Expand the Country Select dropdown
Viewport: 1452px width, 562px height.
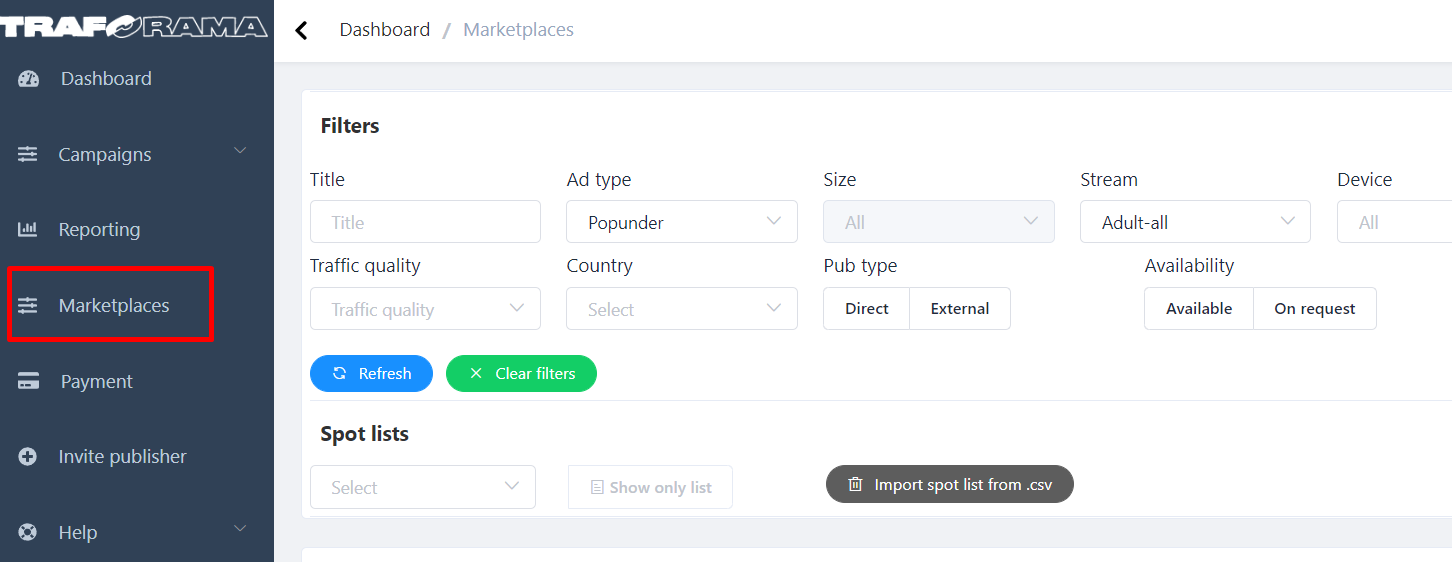pos(681,309)
